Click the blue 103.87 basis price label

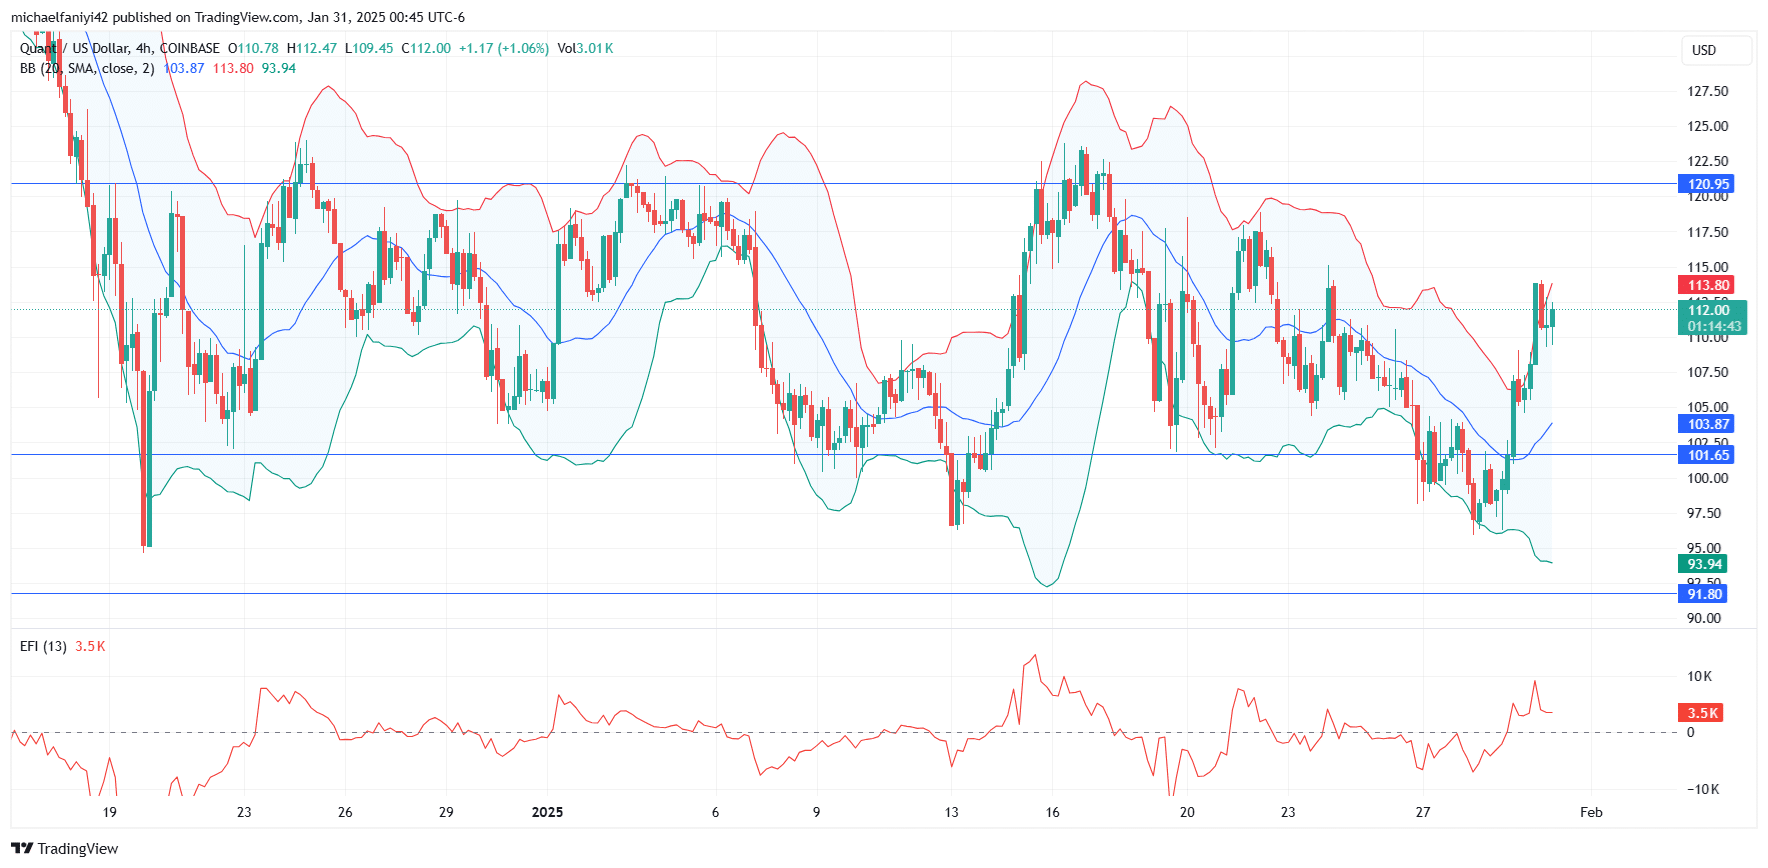(1708, 424)
